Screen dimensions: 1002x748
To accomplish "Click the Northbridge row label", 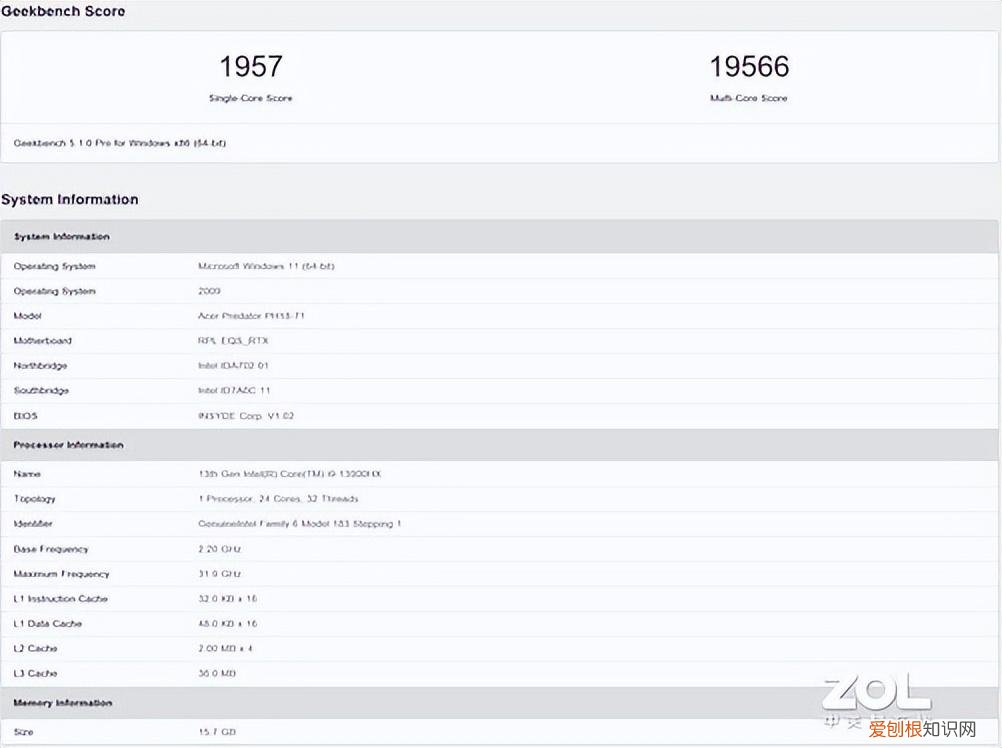I will point(41,366).
